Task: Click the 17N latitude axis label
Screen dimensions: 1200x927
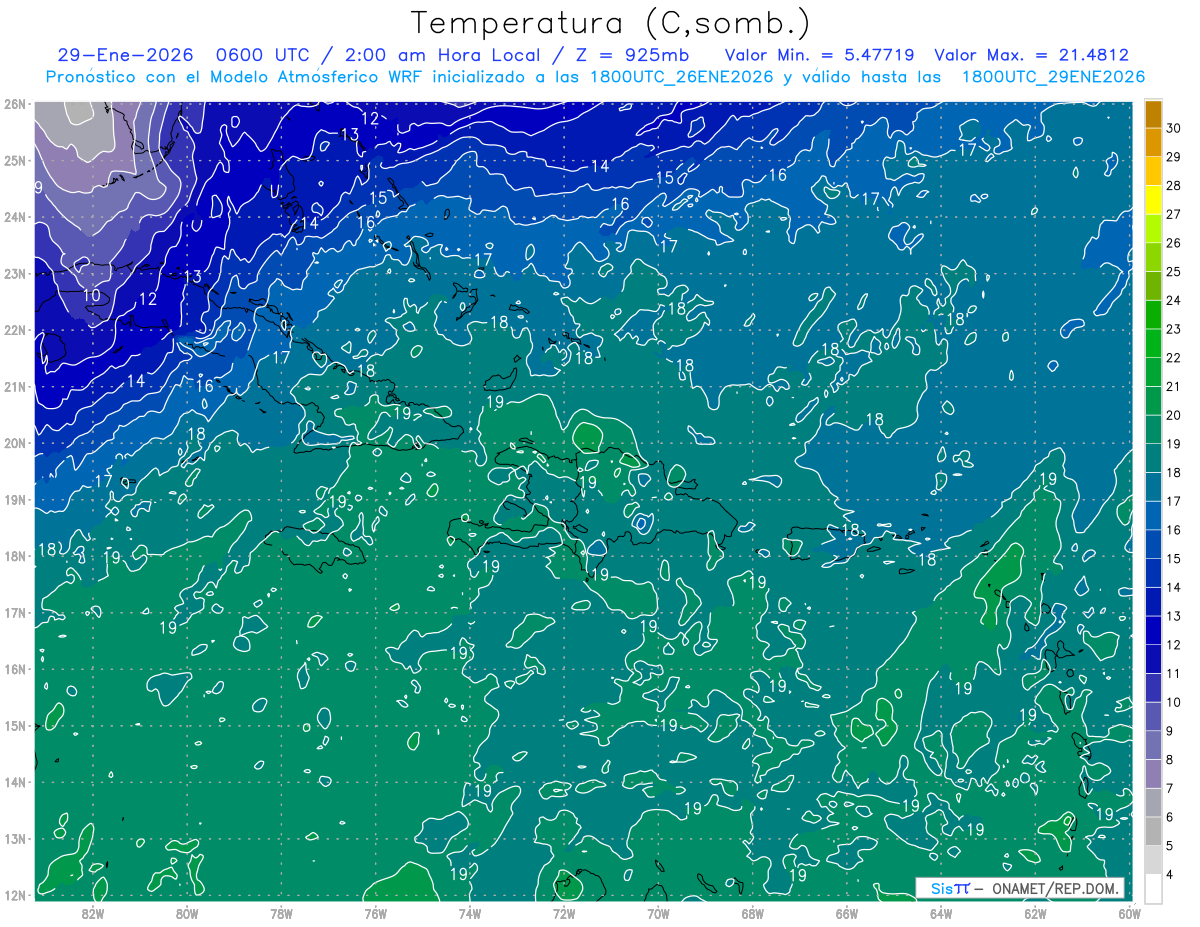Action: coord(15,613)
